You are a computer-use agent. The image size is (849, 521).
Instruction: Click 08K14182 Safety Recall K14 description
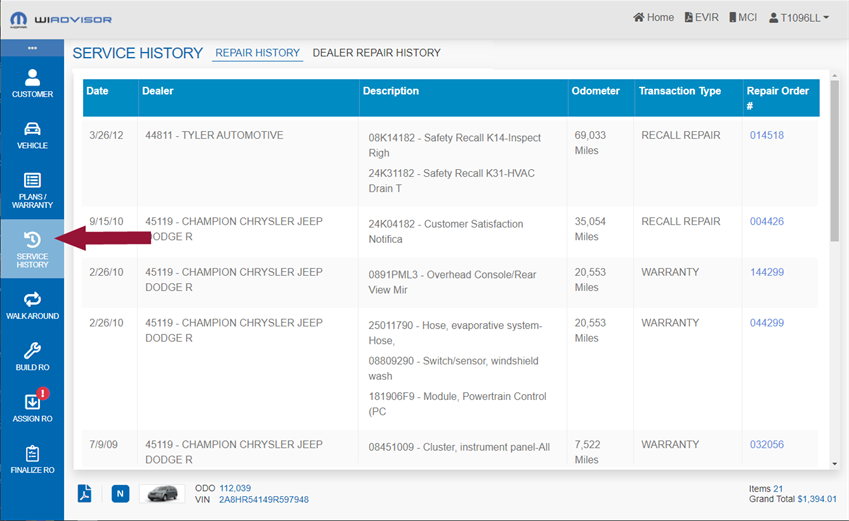point(455,145)
